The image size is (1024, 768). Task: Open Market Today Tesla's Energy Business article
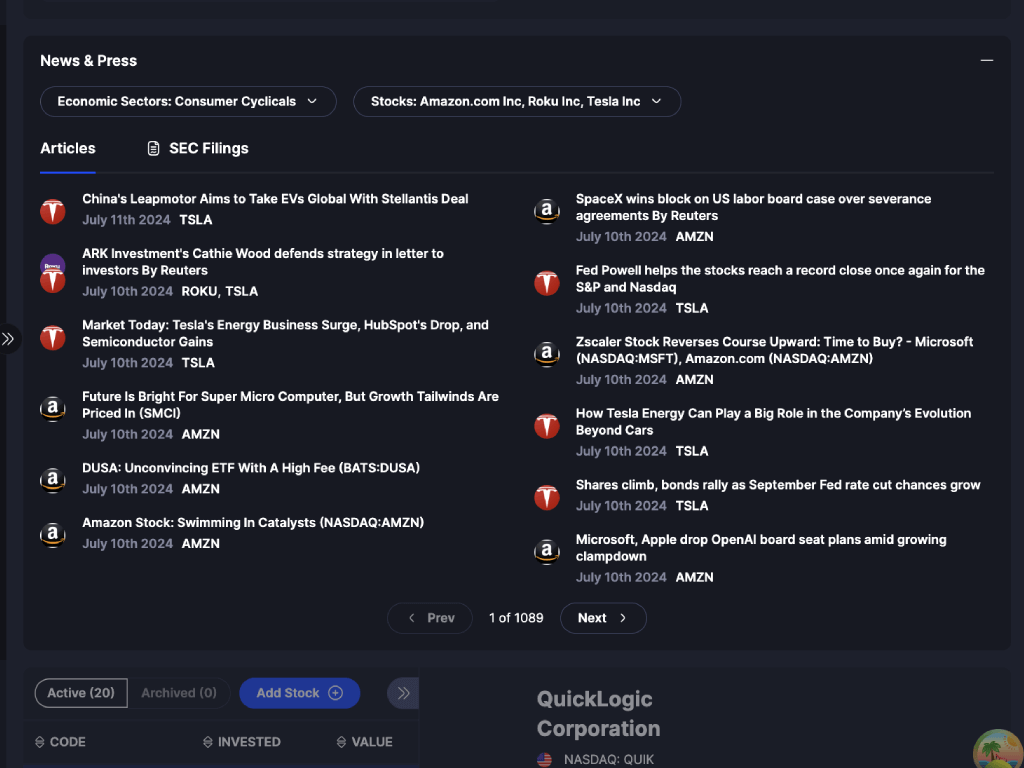point(285,333)
